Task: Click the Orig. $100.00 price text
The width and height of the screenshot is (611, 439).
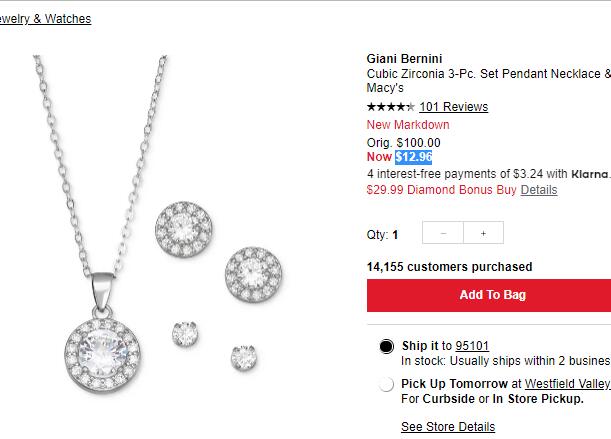Action: (403, 142)
